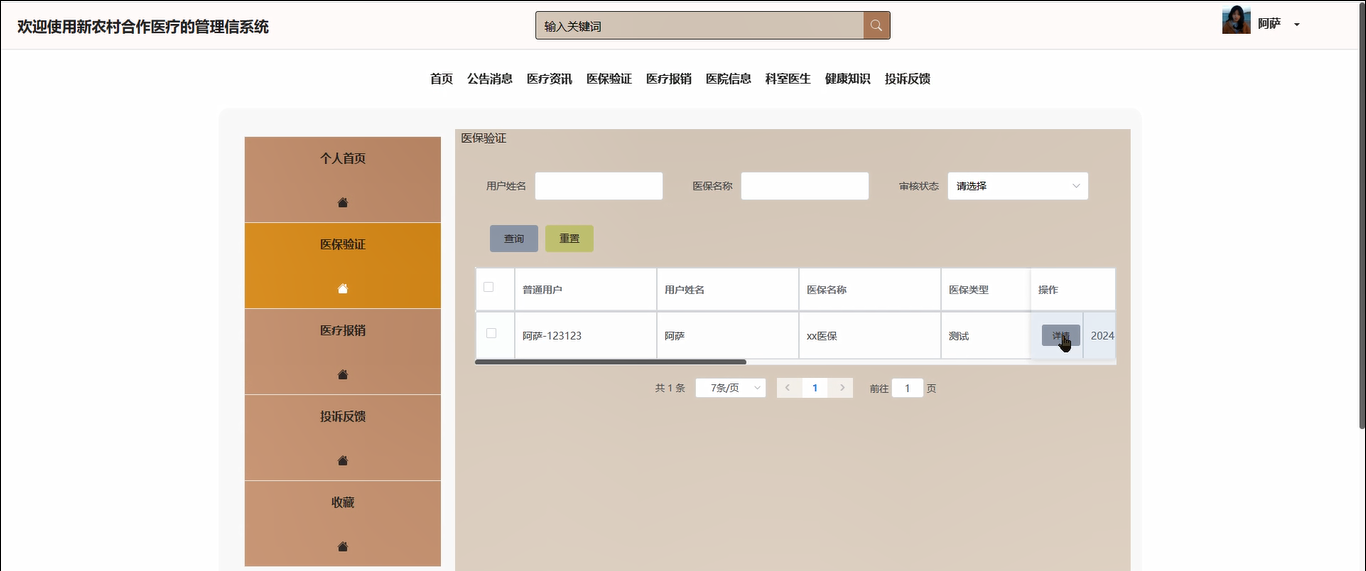
Task: Click the 普通用户 column header
Action: click(586, 290)
